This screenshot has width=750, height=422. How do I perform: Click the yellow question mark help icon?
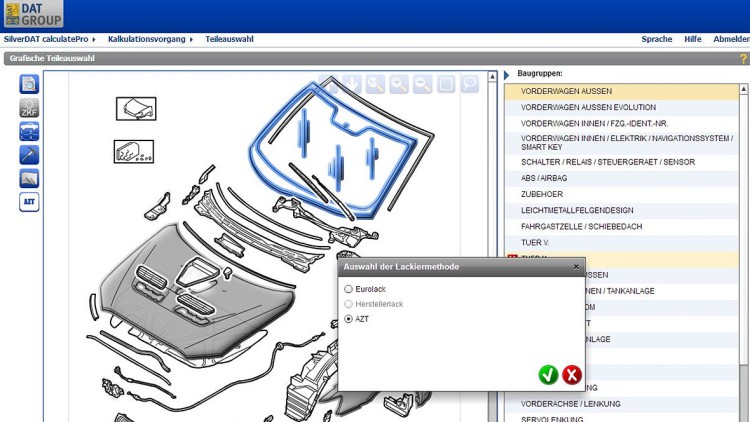[743, 59]
